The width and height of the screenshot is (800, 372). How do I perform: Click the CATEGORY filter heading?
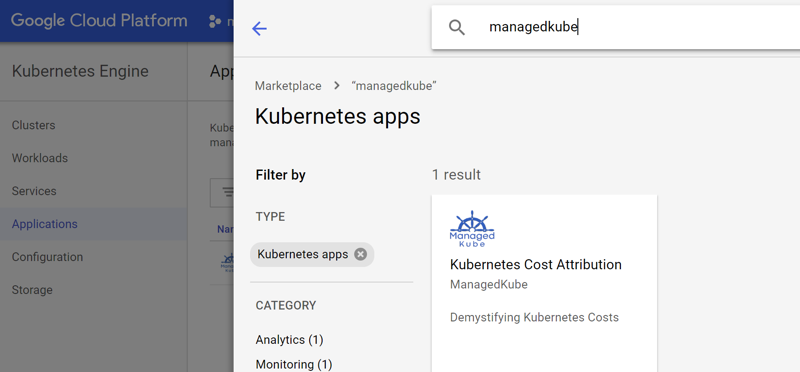coord(286,306)
